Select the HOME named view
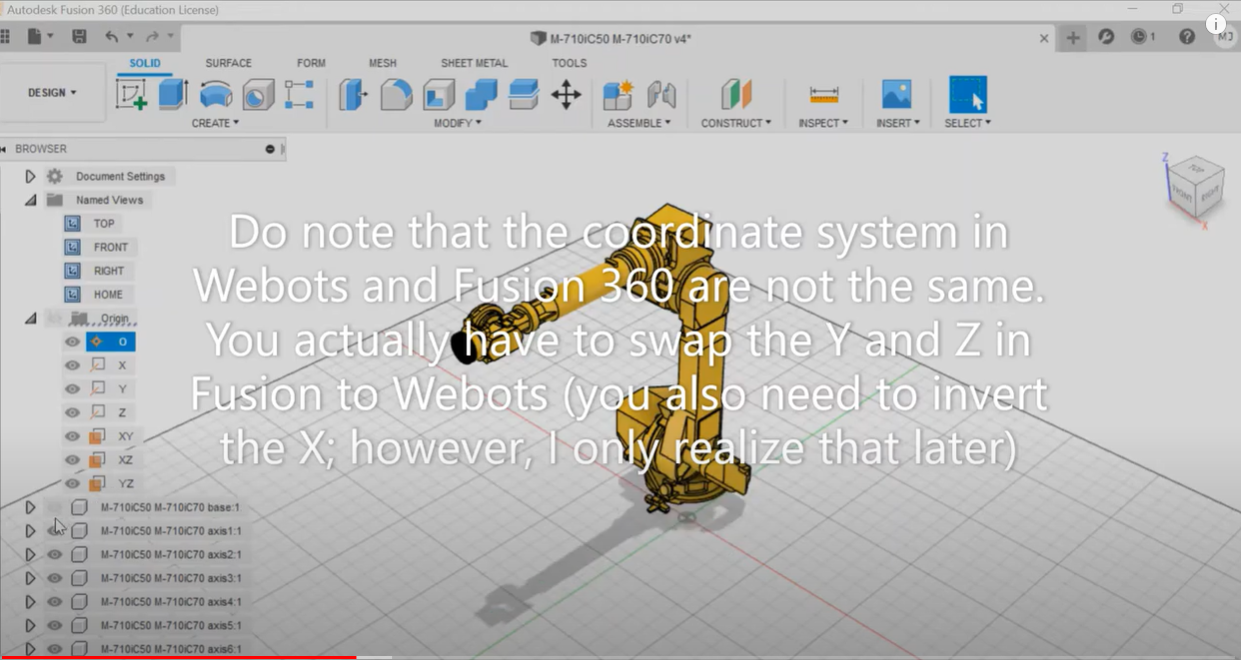 click(x=108, y=294)
